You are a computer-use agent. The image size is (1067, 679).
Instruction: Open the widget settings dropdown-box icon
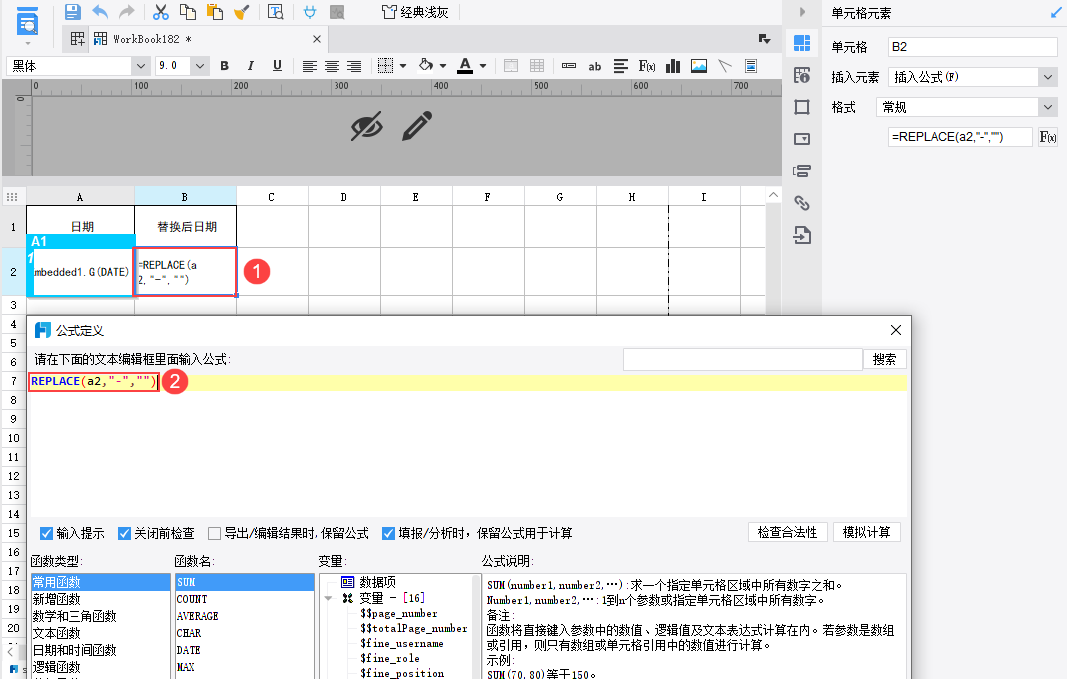pos(802,139)
